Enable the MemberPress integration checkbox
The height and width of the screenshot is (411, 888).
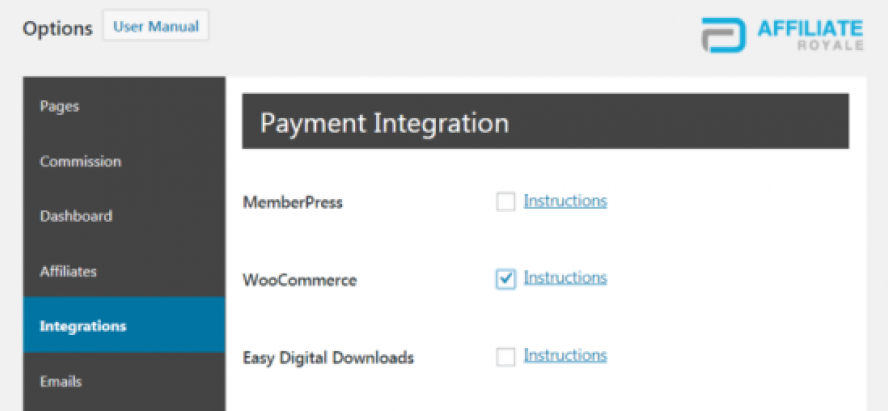(x=505, y=202)
